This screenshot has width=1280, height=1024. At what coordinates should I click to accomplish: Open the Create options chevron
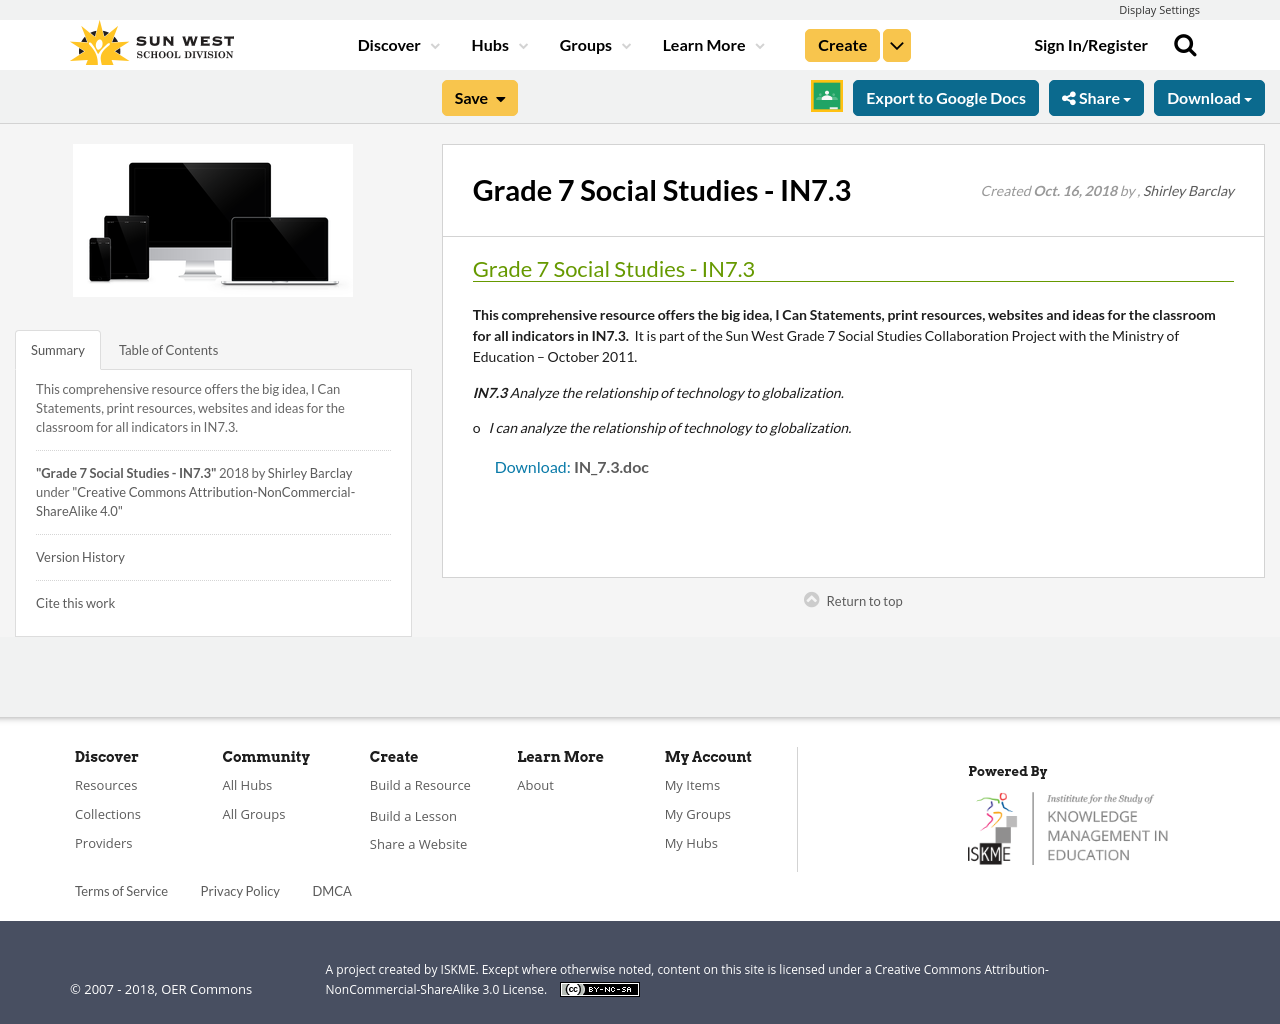coord(897,43)
